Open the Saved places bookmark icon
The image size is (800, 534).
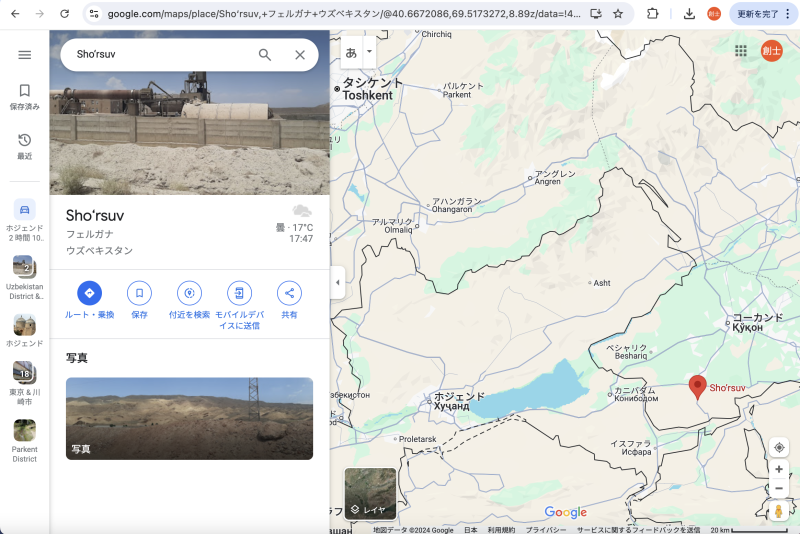[x=25, y=91]
